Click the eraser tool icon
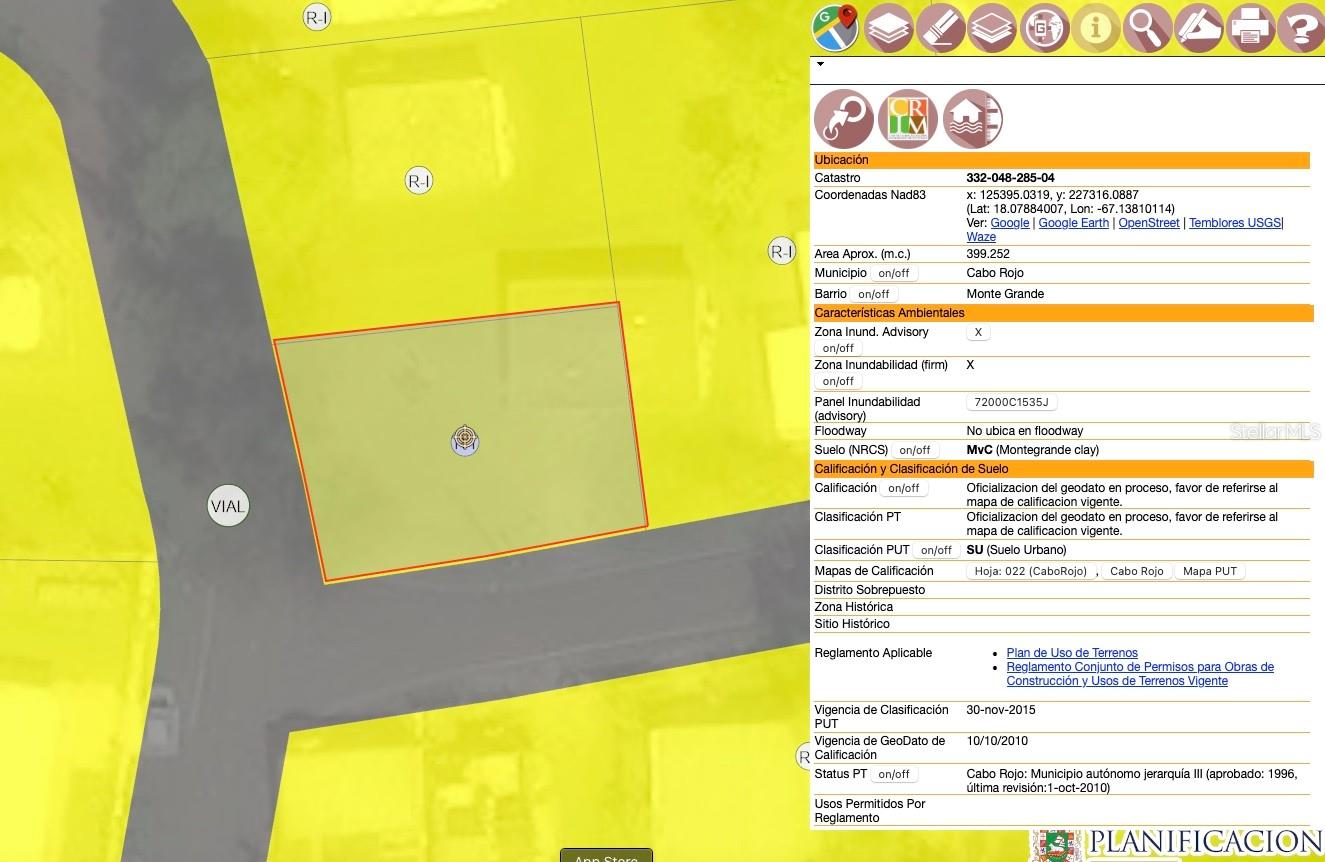 (940, 28)
